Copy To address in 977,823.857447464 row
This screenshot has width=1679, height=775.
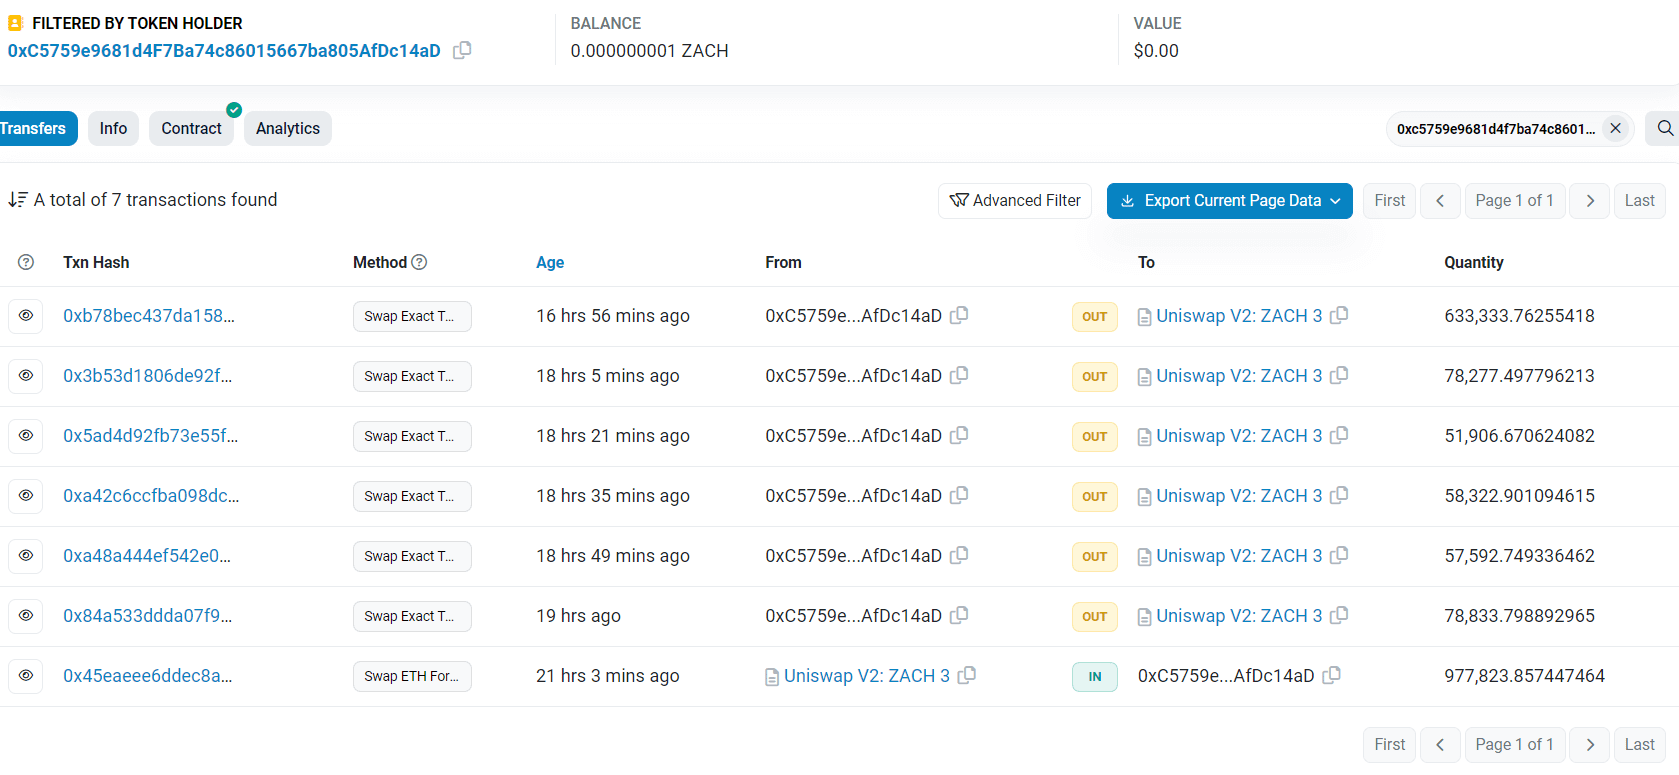click(x=1331, y=675)
